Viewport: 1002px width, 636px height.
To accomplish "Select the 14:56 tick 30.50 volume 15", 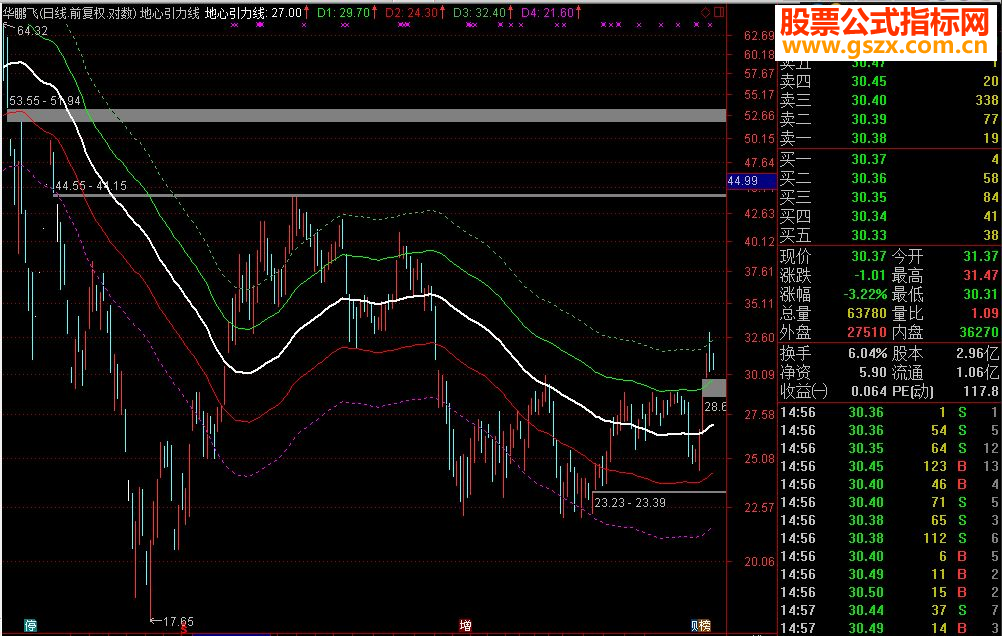I will (x=890, y=593).
